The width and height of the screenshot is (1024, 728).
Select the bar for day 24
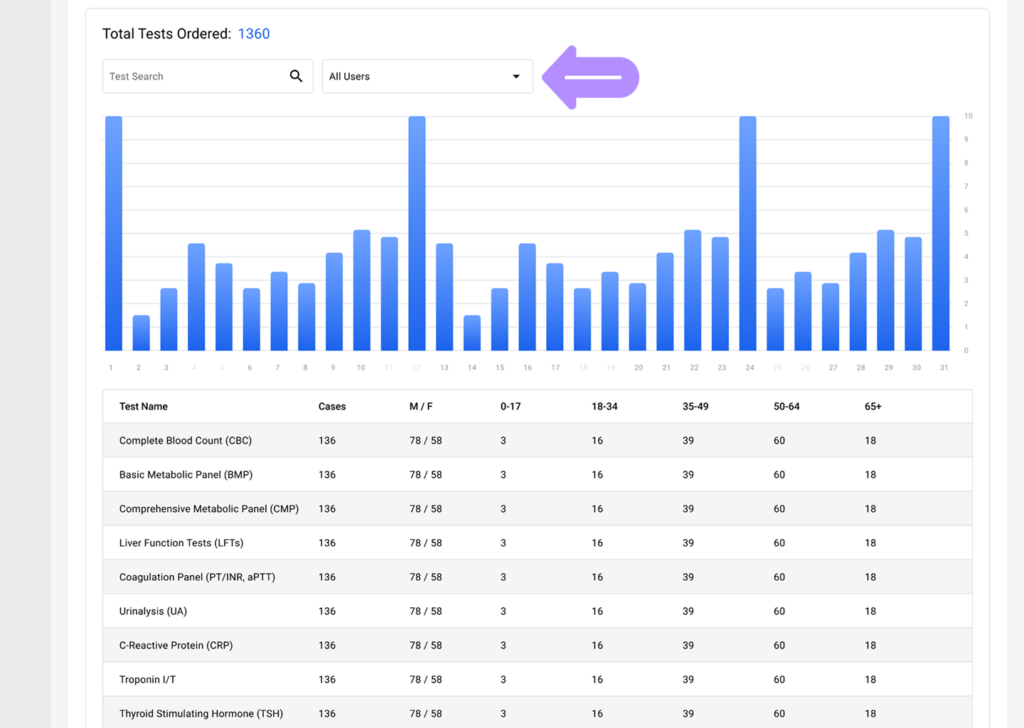click(x=748, y=234)
